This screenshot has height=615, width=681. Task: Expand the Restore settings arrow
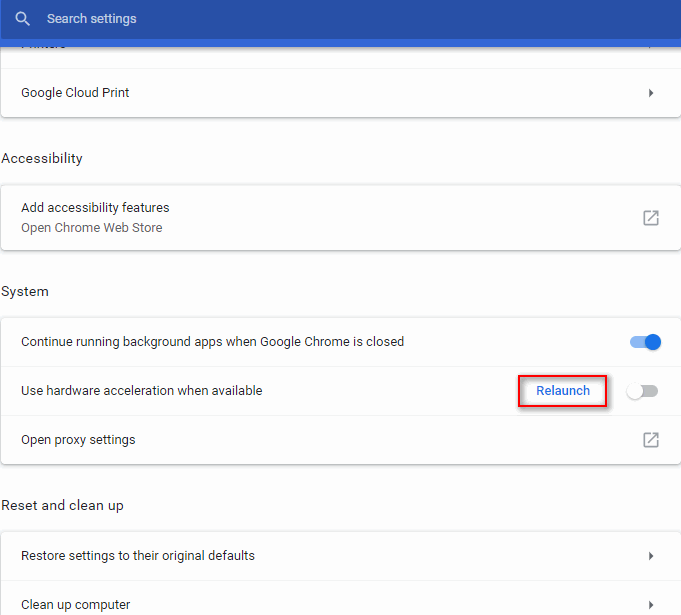651,556
